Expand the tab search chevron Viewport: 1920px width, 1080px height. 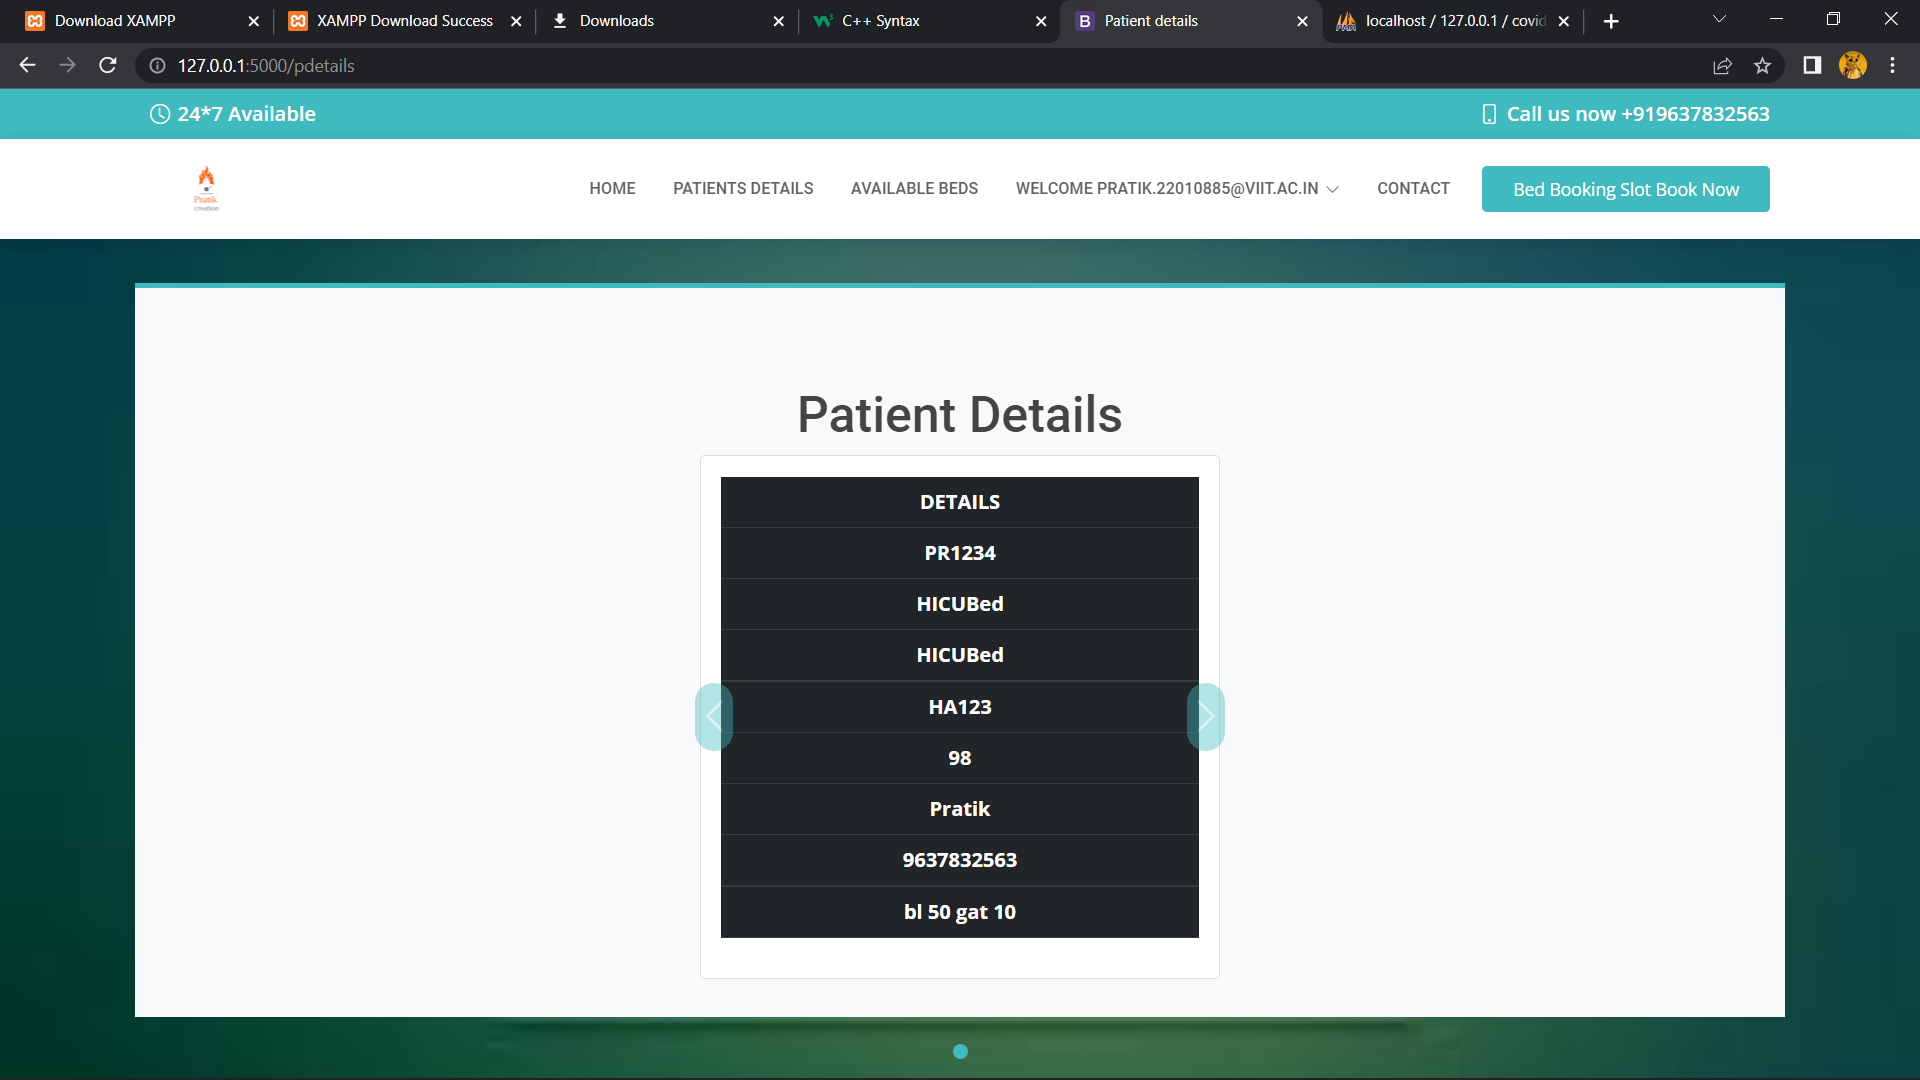[1719, 19]
